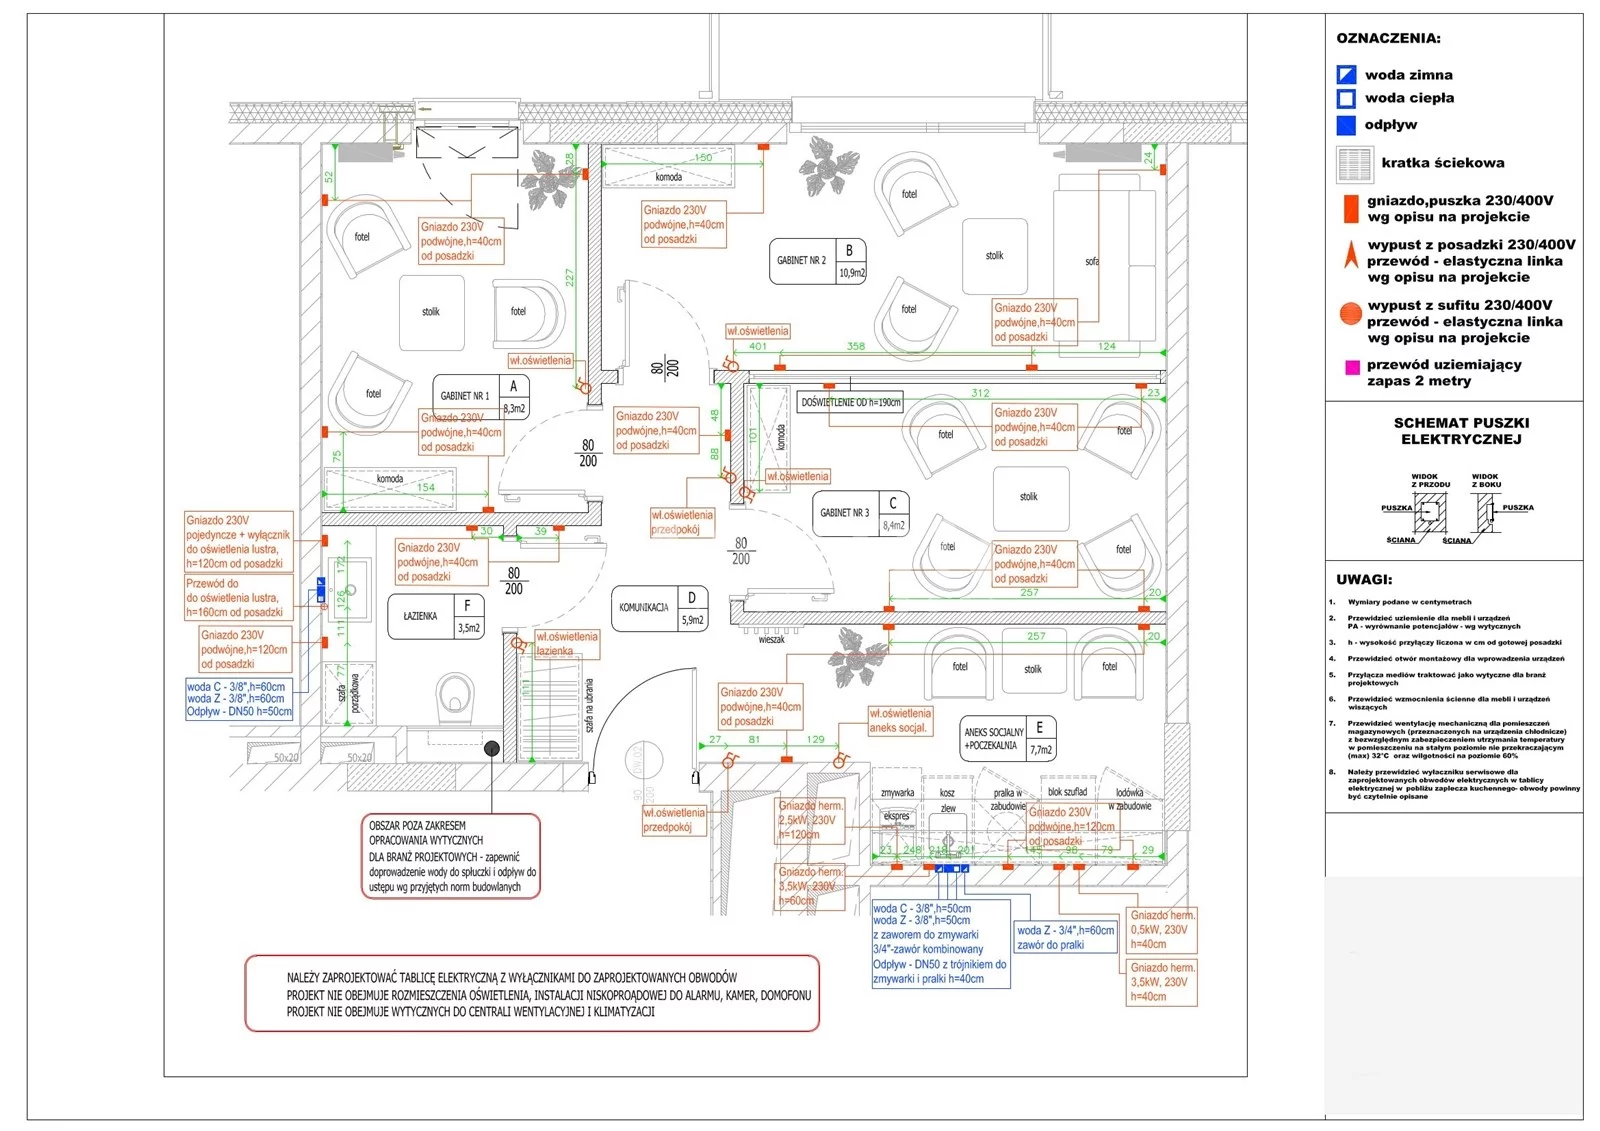Click the red gniazdo, puszka 230/400V legend marker

pyautogui.click(x=1350, y=208)
